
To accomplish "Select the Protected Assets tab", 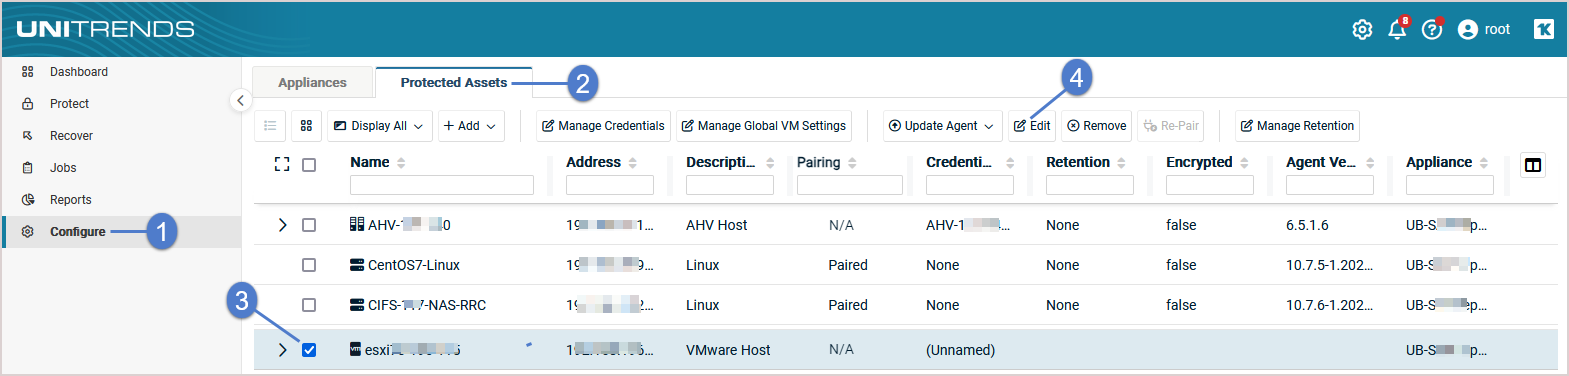I will (454, 83).
